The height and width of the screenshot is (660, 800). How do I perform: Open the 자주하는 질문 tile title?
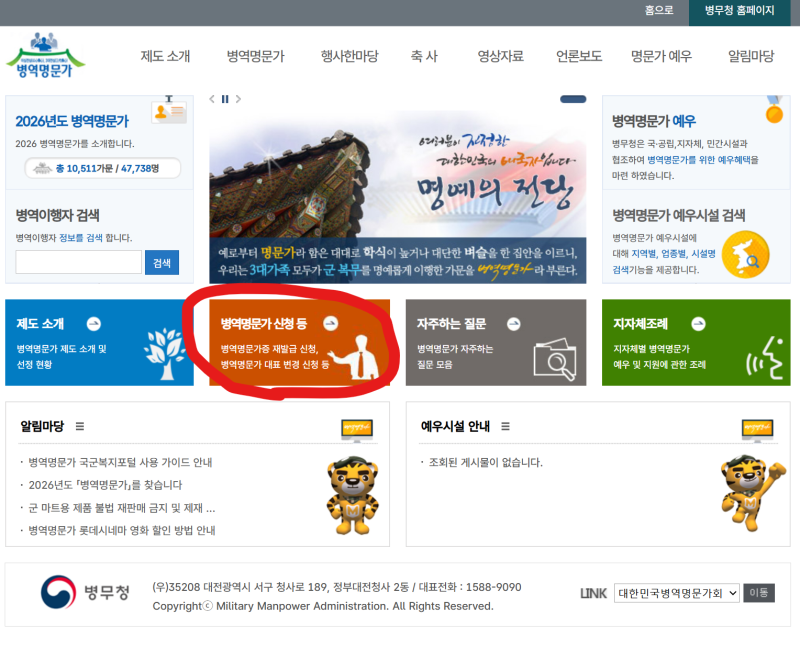pyautogui.click(x=451, y=323)
